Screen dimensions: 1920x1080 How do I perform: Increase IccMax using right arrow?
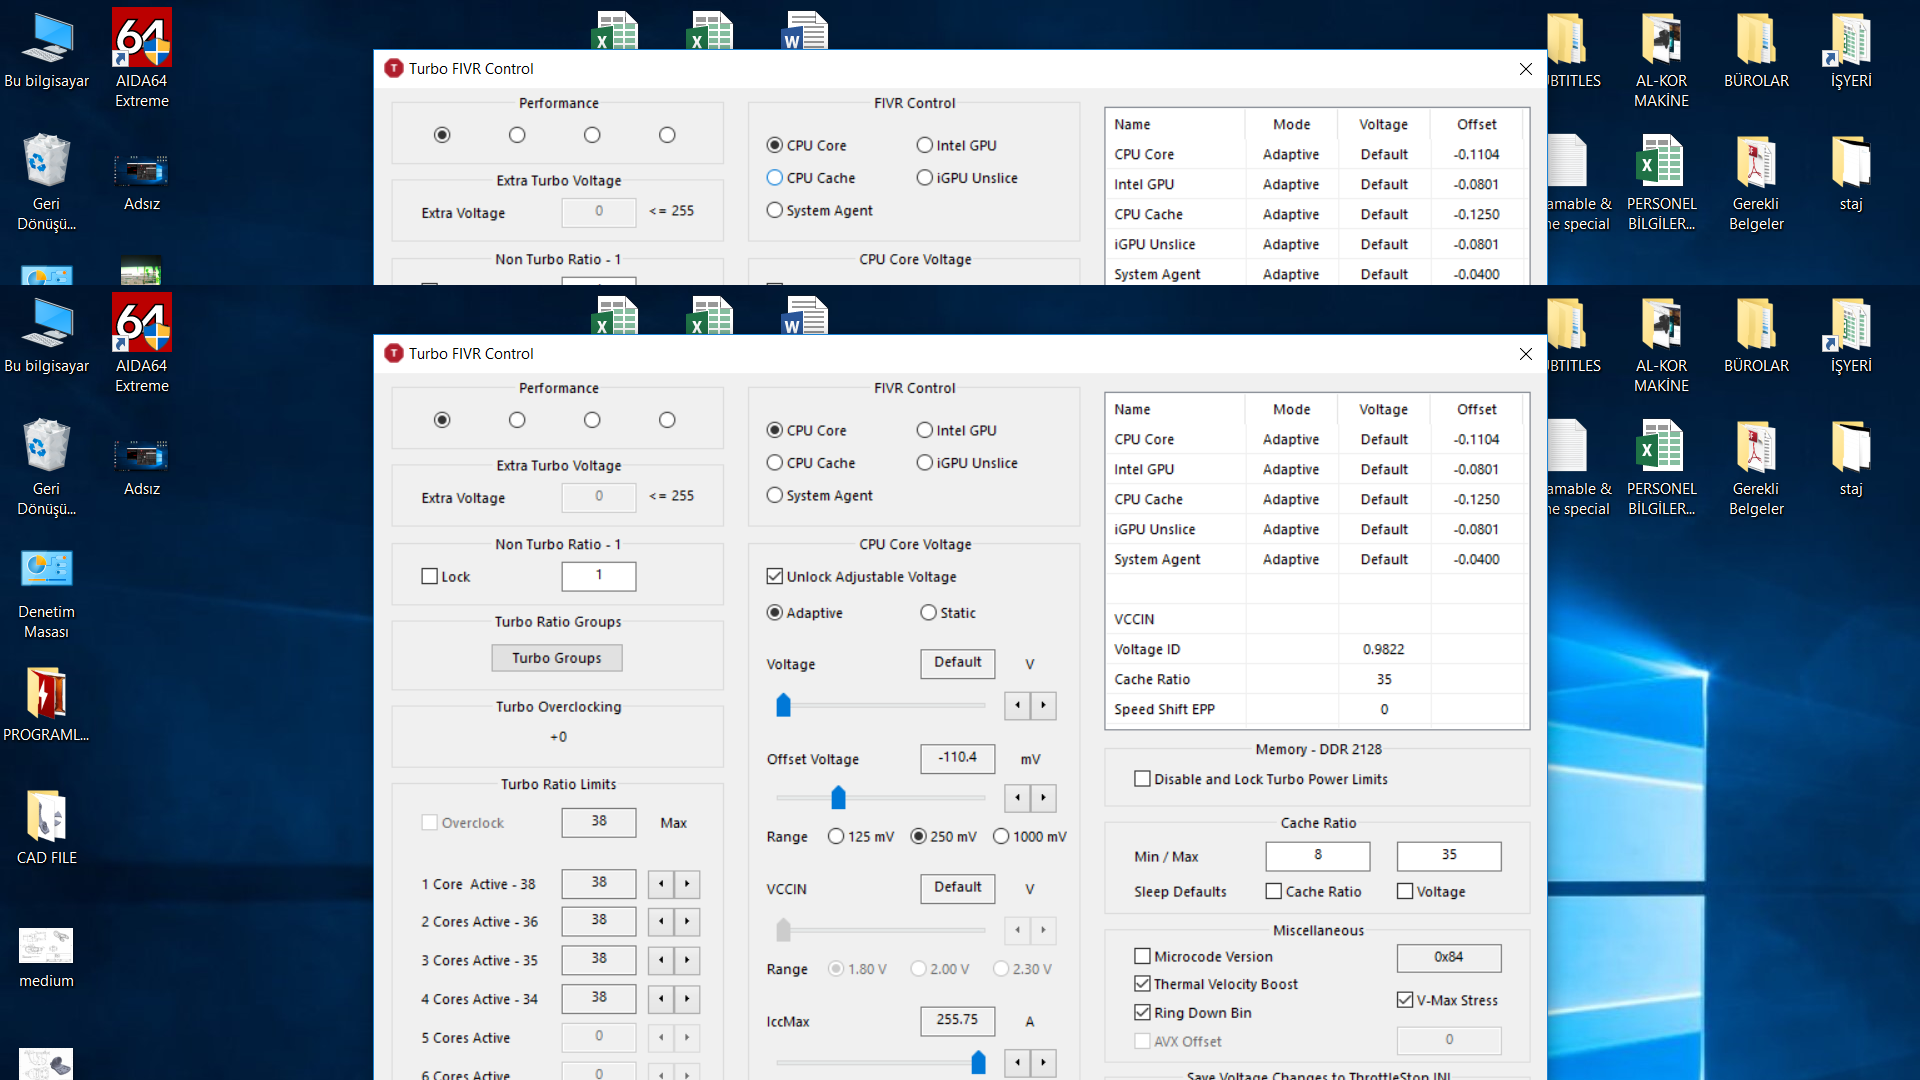click(x=1043, y=1062)
